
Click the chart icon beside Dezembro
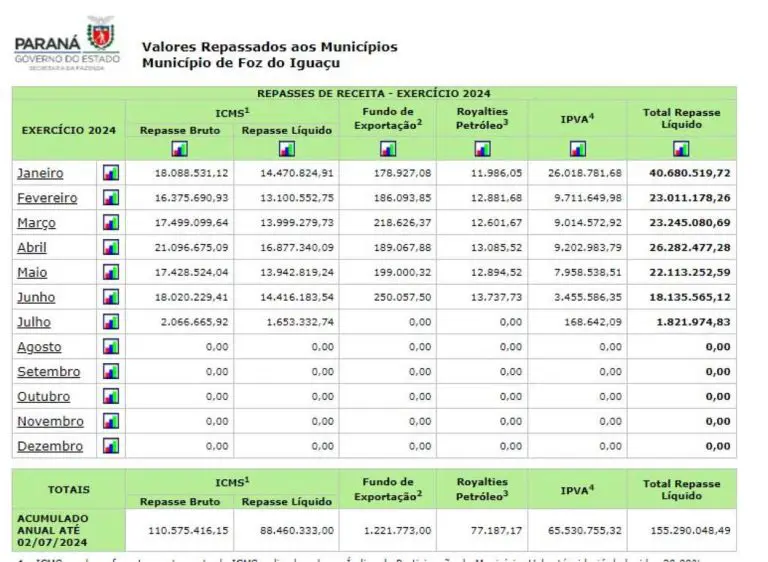click(x=111, y=446)
